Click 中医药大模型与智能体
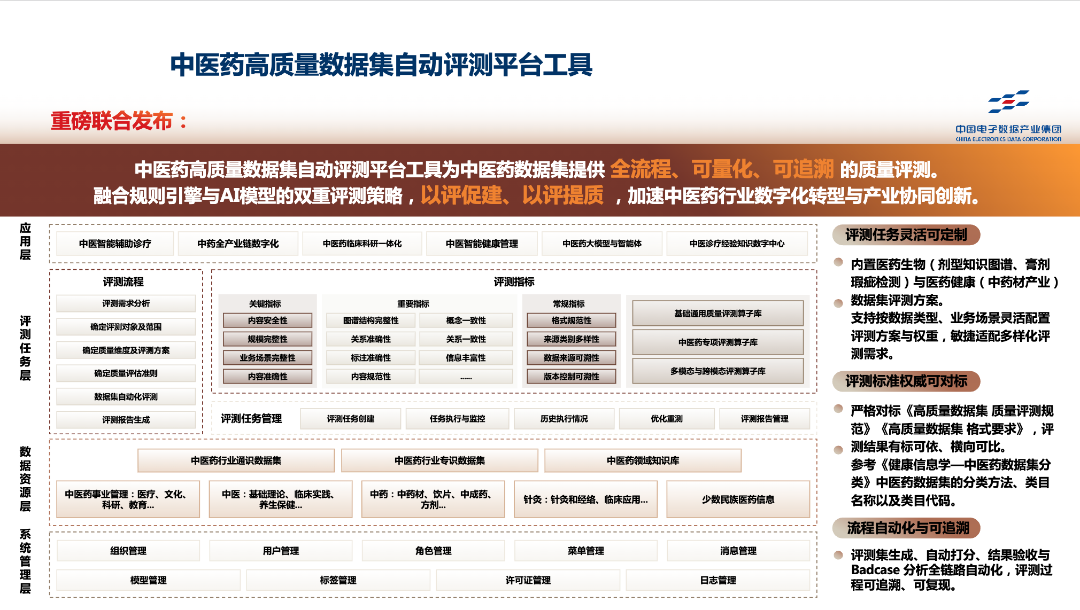This screenshot has height=610, width=1080. 602,244
